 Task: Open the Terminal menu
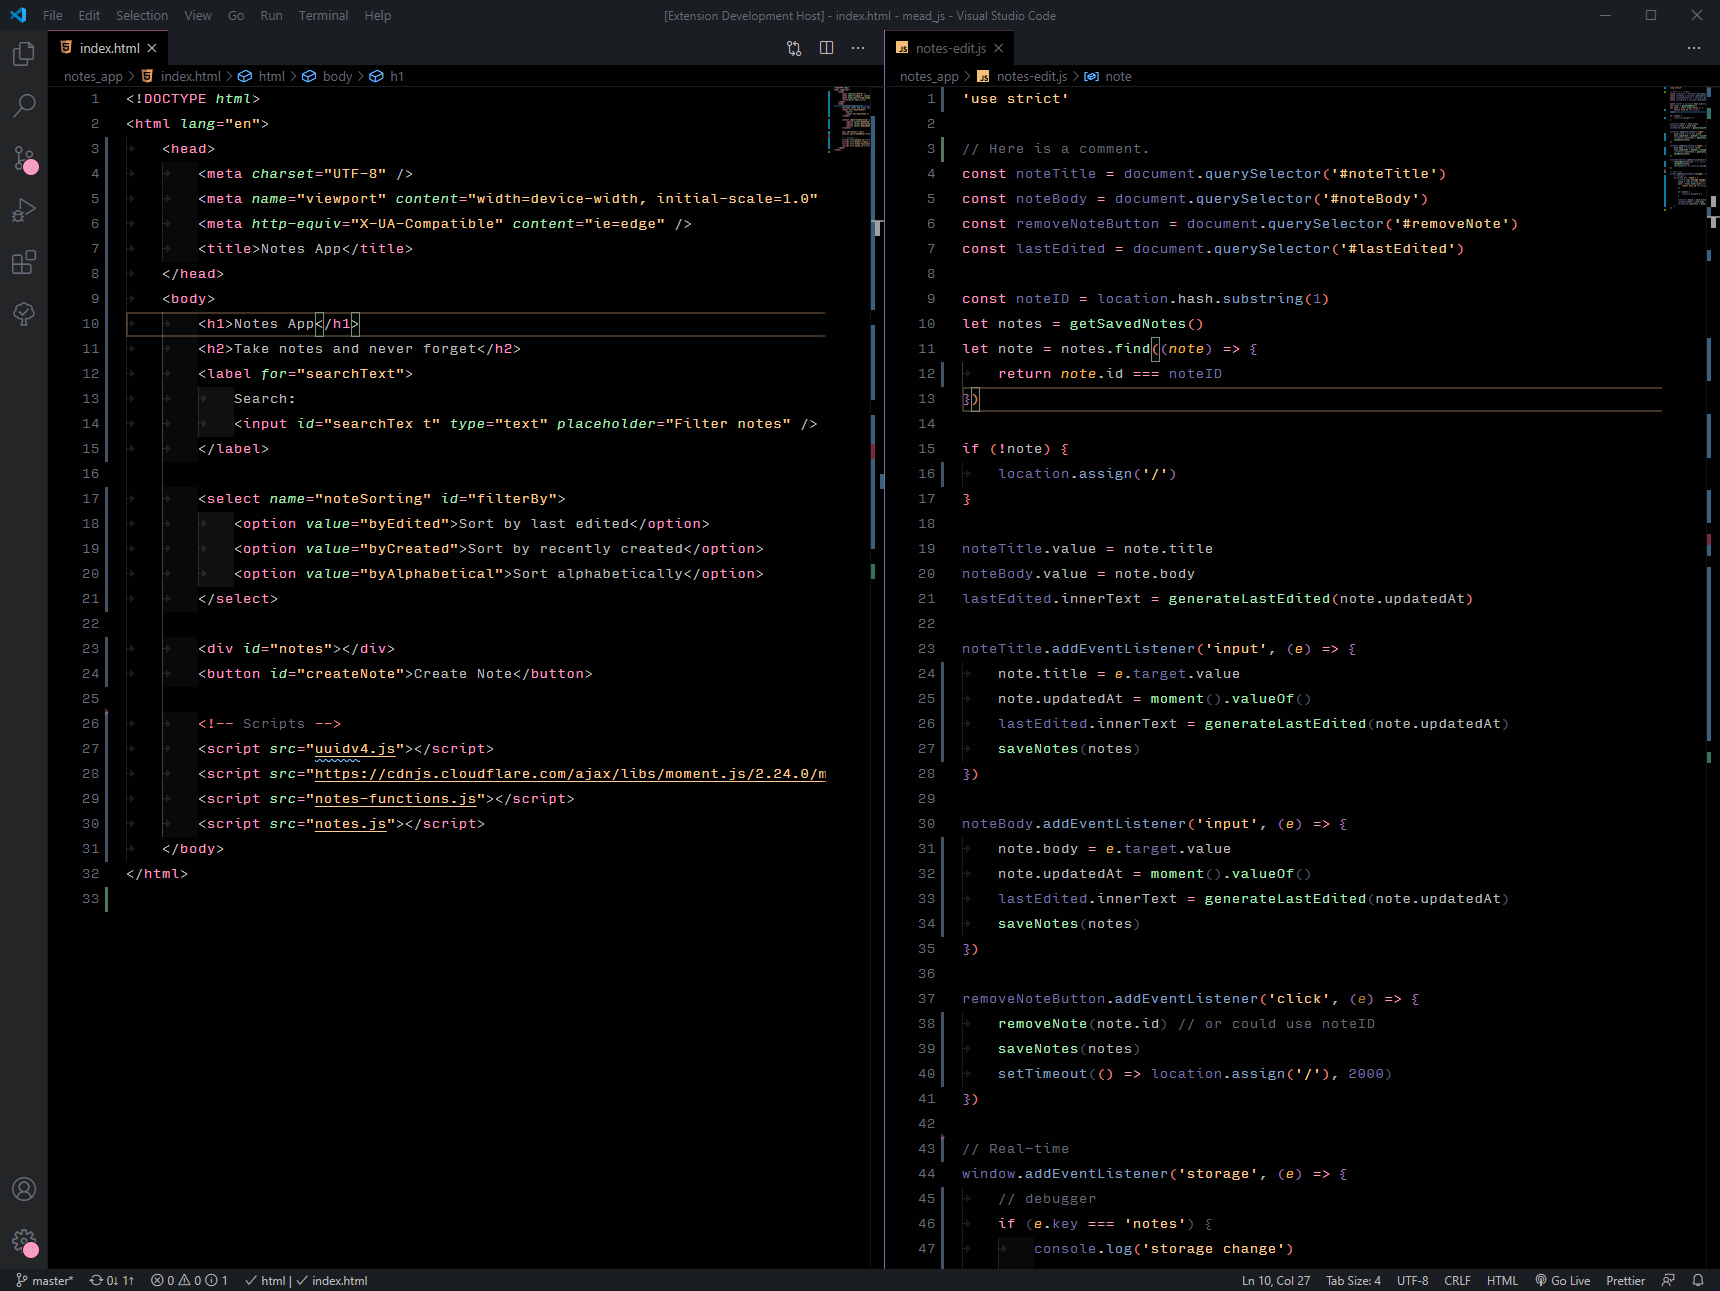(323, 15)
